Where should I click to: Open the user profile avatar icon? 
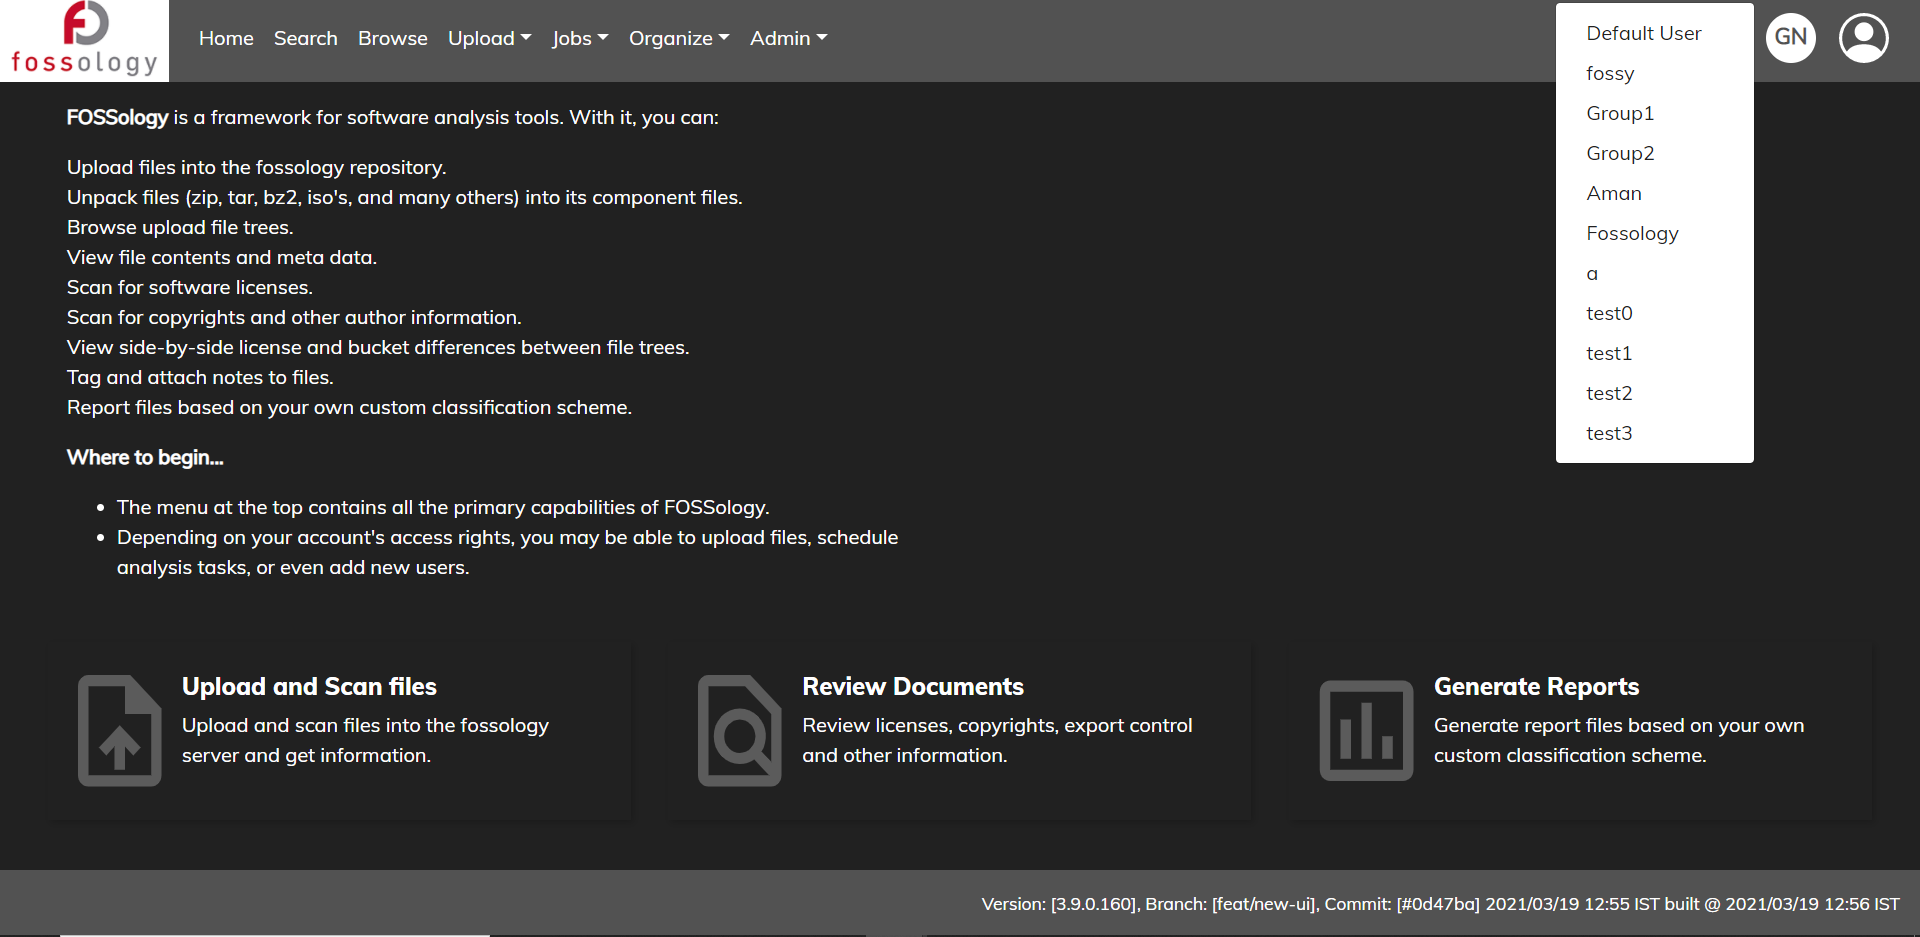coord(1863,38)
